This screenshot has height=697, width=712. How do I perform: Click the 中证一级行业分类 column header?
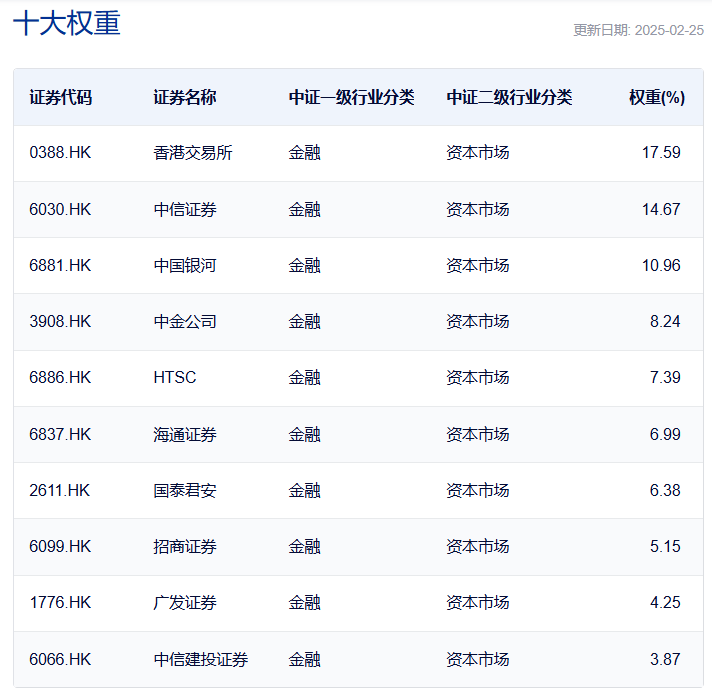(x=351, y=98)
